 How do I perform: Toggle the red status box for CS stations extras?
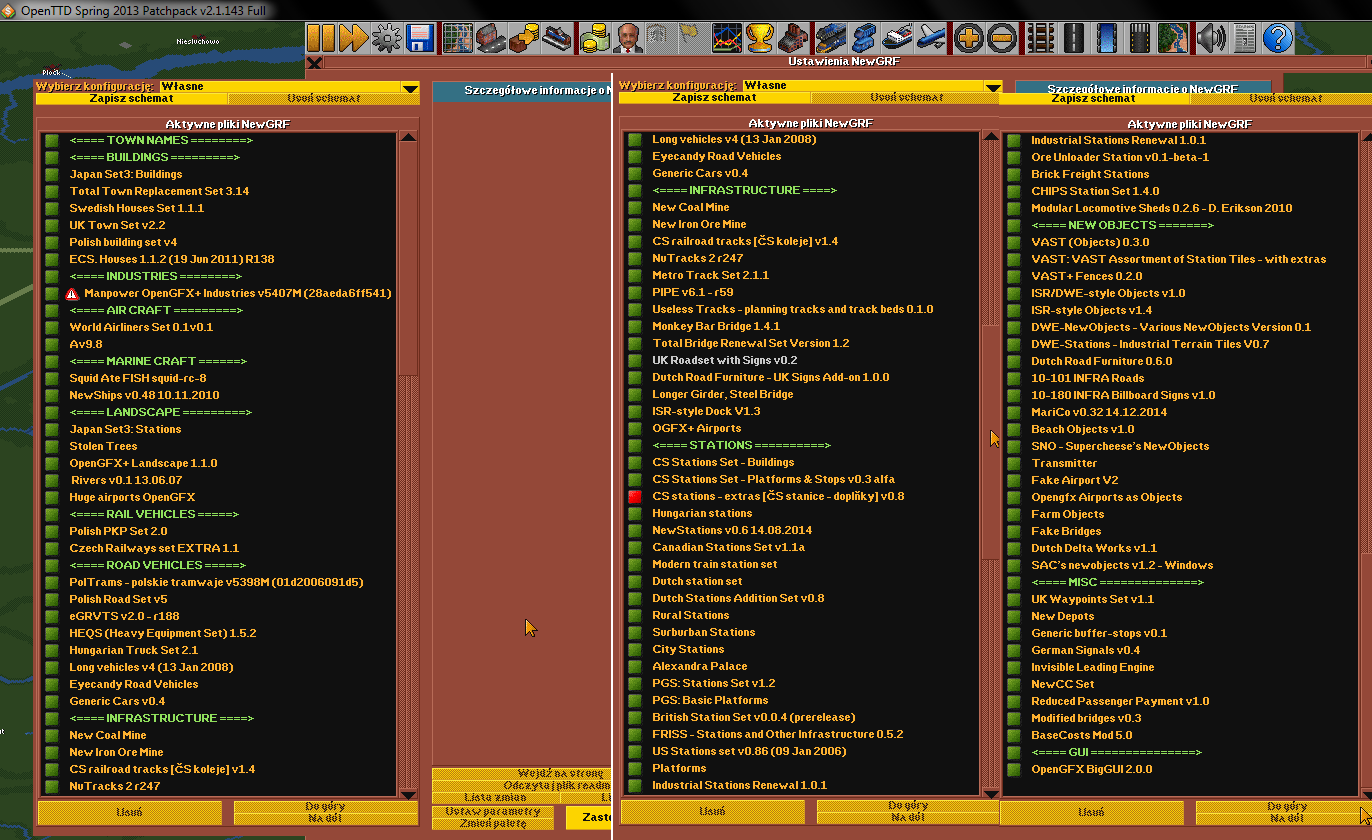click(x=634, y=496)
